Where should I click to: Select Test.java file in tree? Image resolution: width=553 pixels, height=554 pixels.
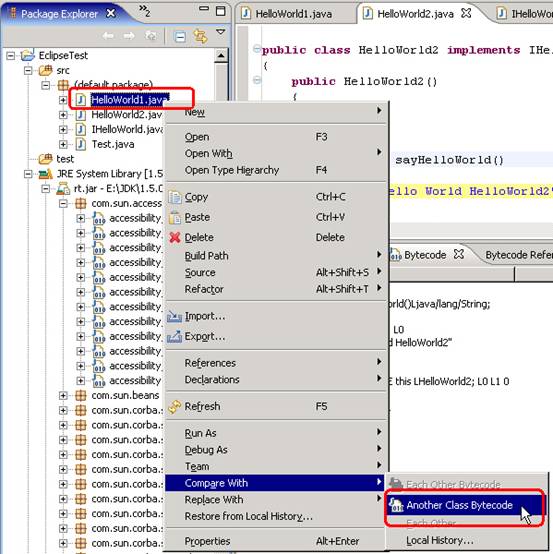(113, 145)
